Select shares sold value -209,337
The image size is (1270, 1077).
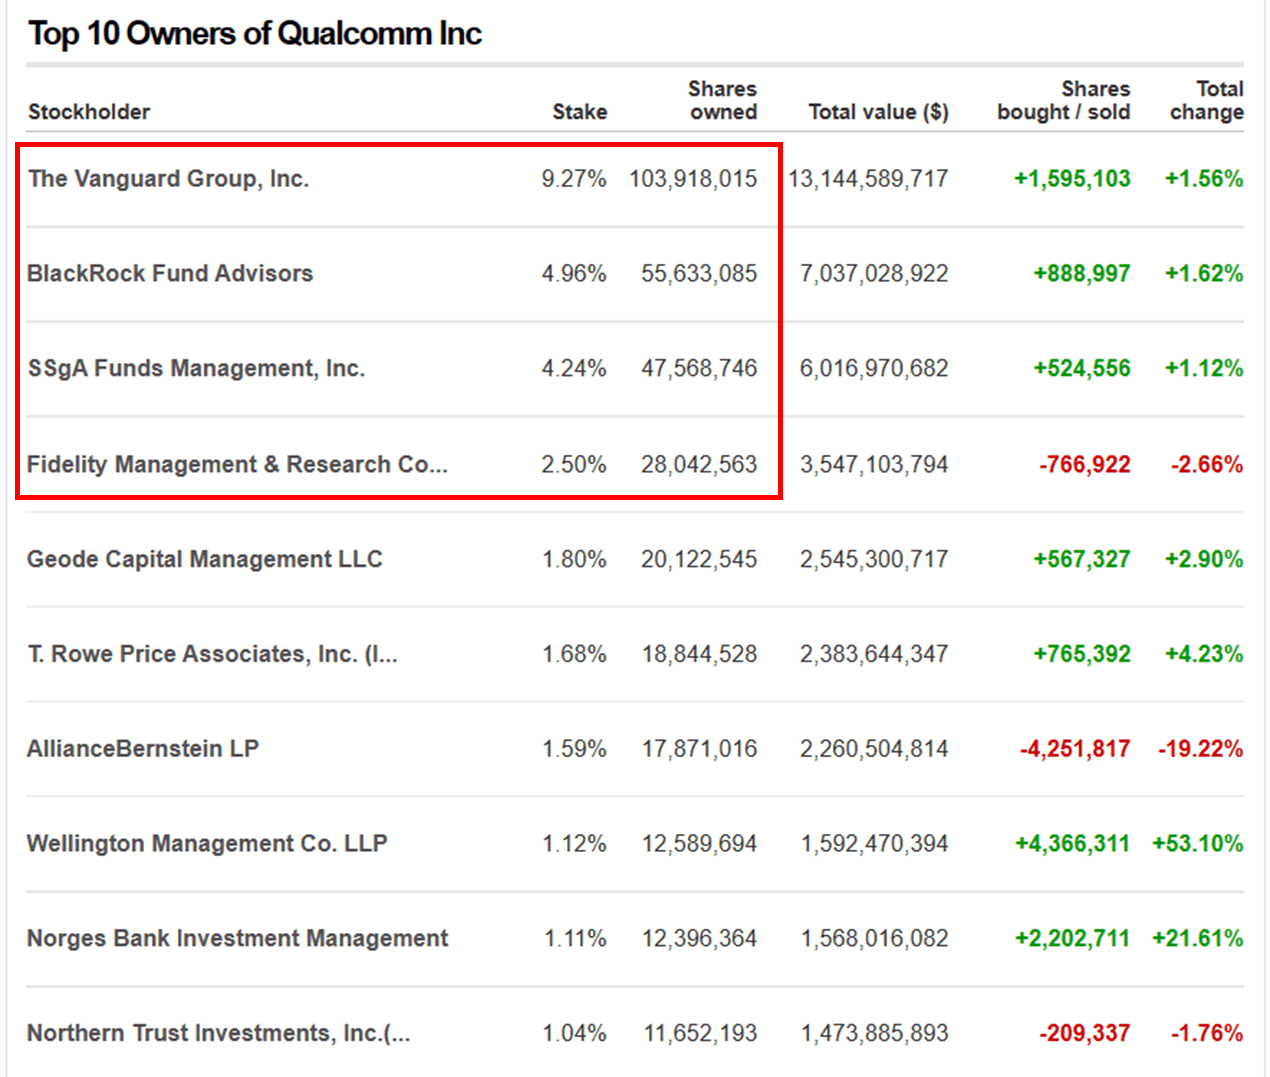1085,1033
